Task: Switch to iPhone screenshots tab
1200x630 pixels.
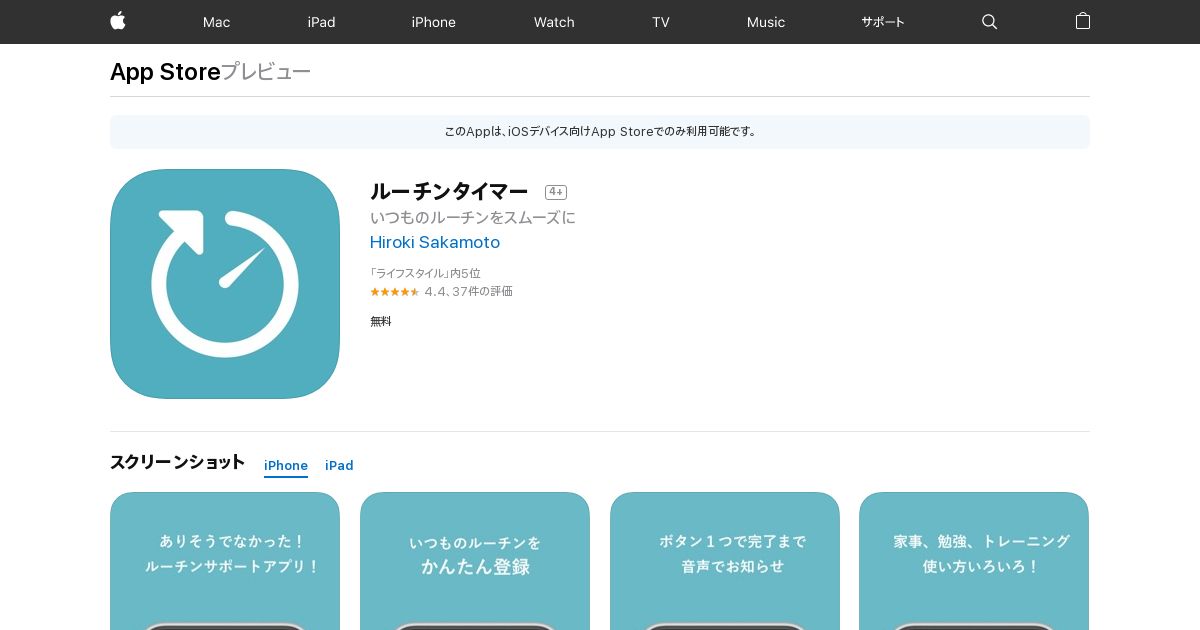Action: tap(286, 466)
